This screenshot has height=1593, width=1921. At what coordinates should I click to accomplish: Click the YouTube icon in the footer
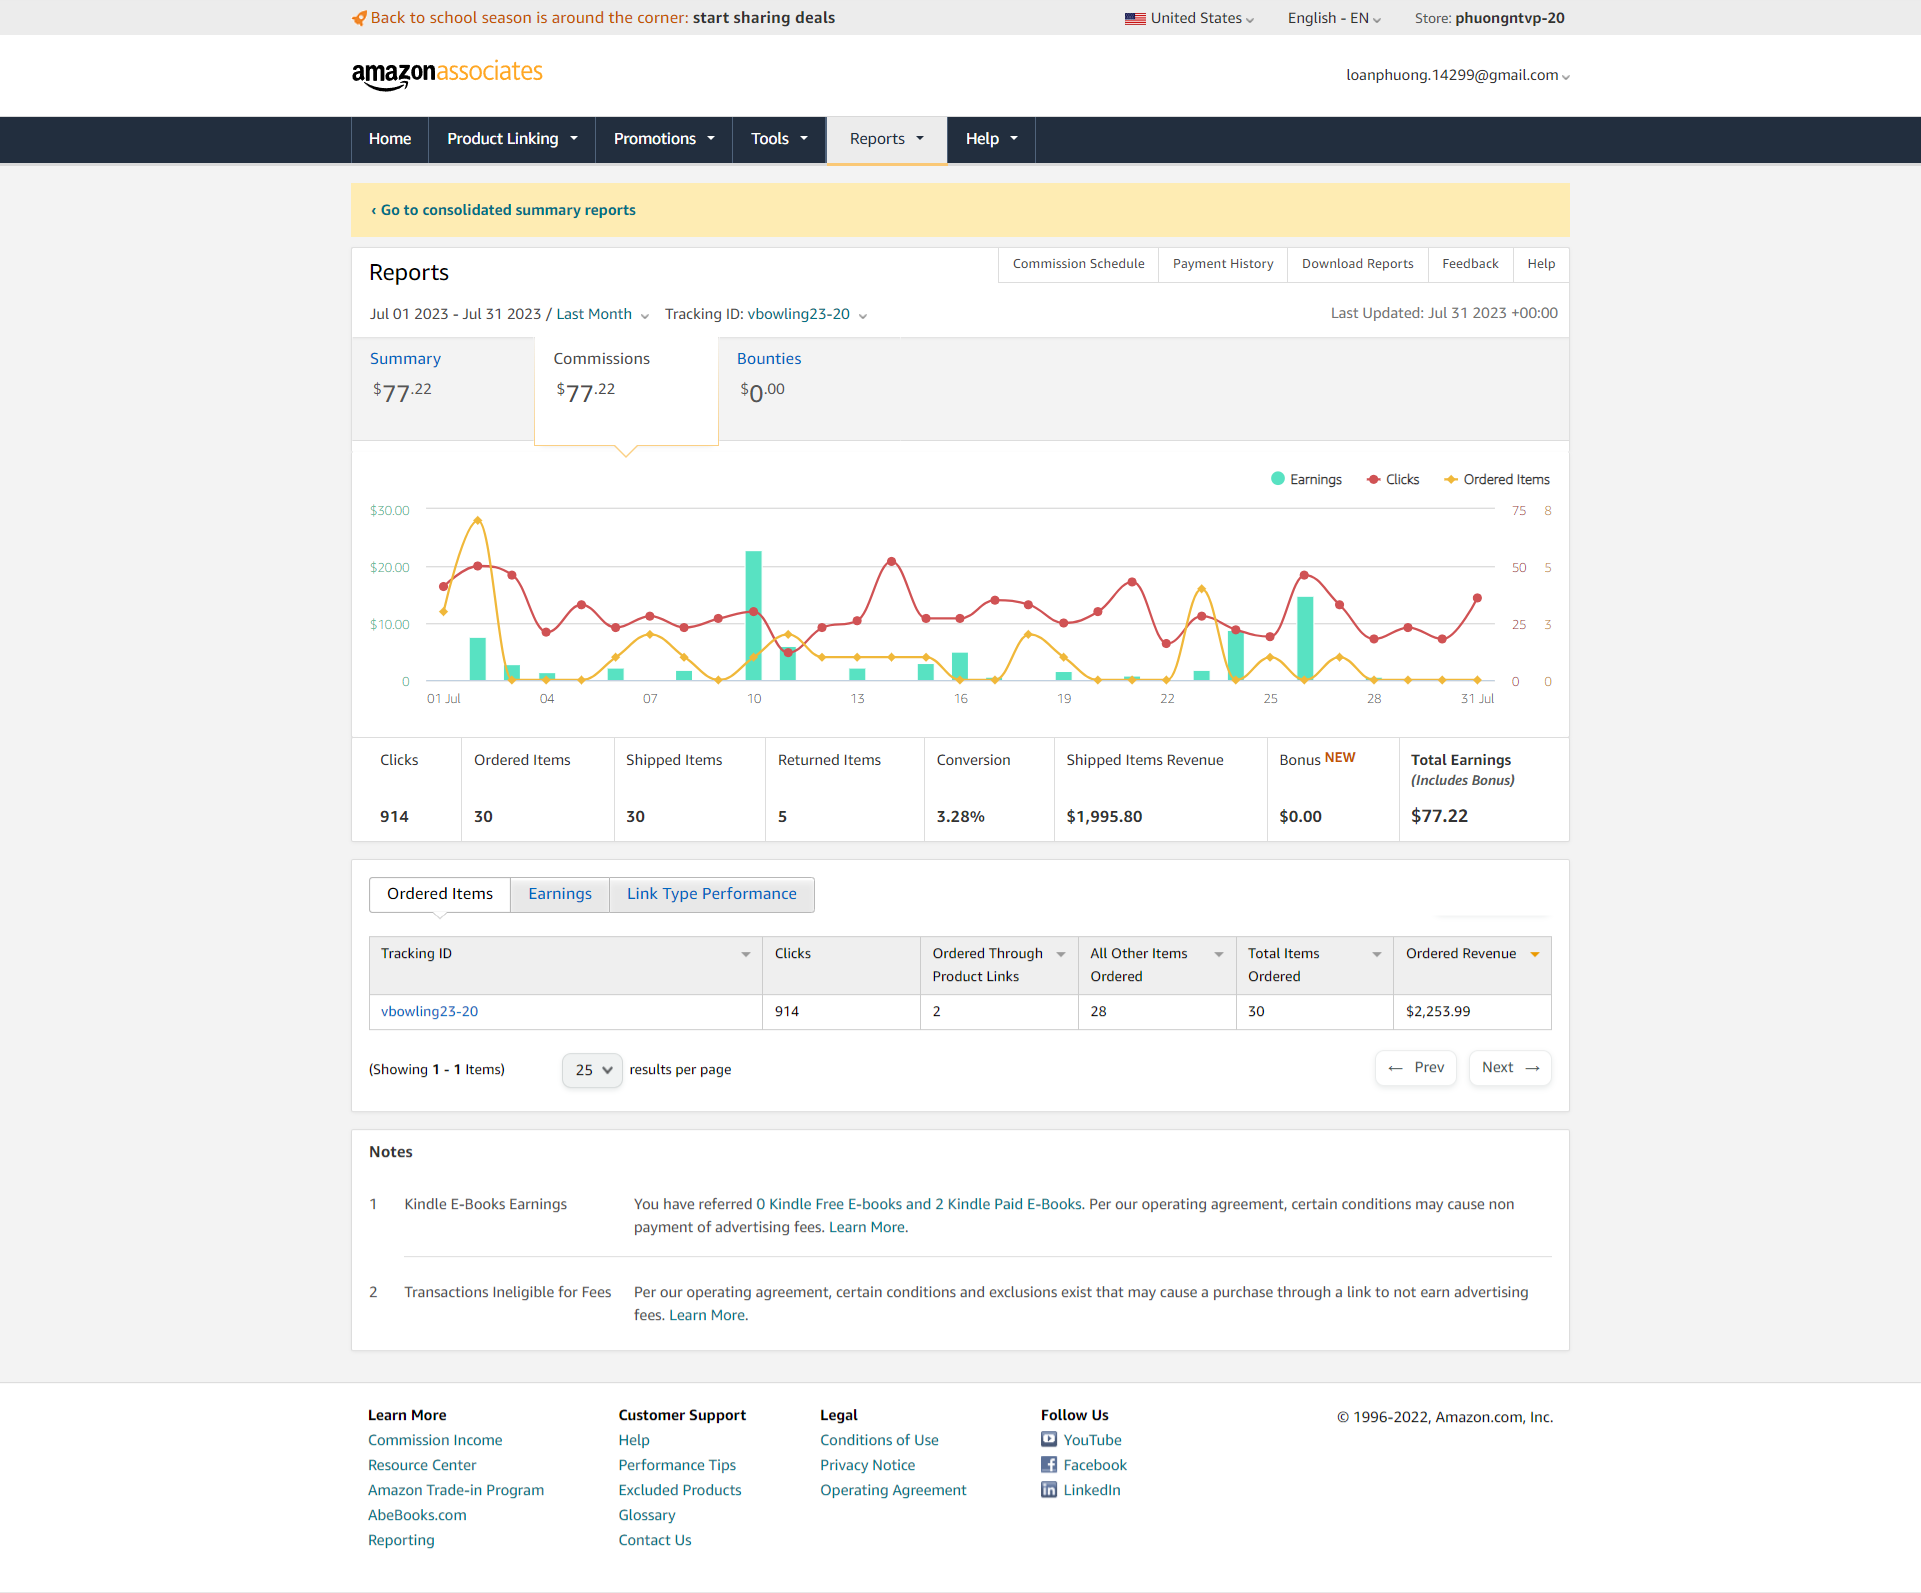click(x=1049, y=1439)
